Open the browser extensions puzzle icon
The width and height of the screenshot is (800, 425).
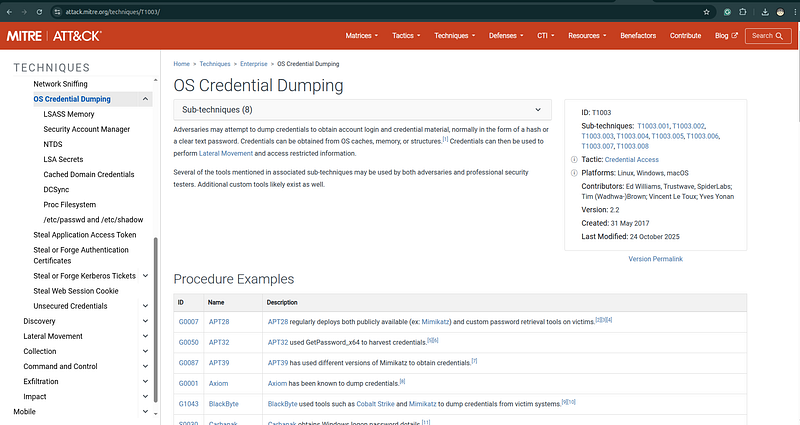click(743, 12)
